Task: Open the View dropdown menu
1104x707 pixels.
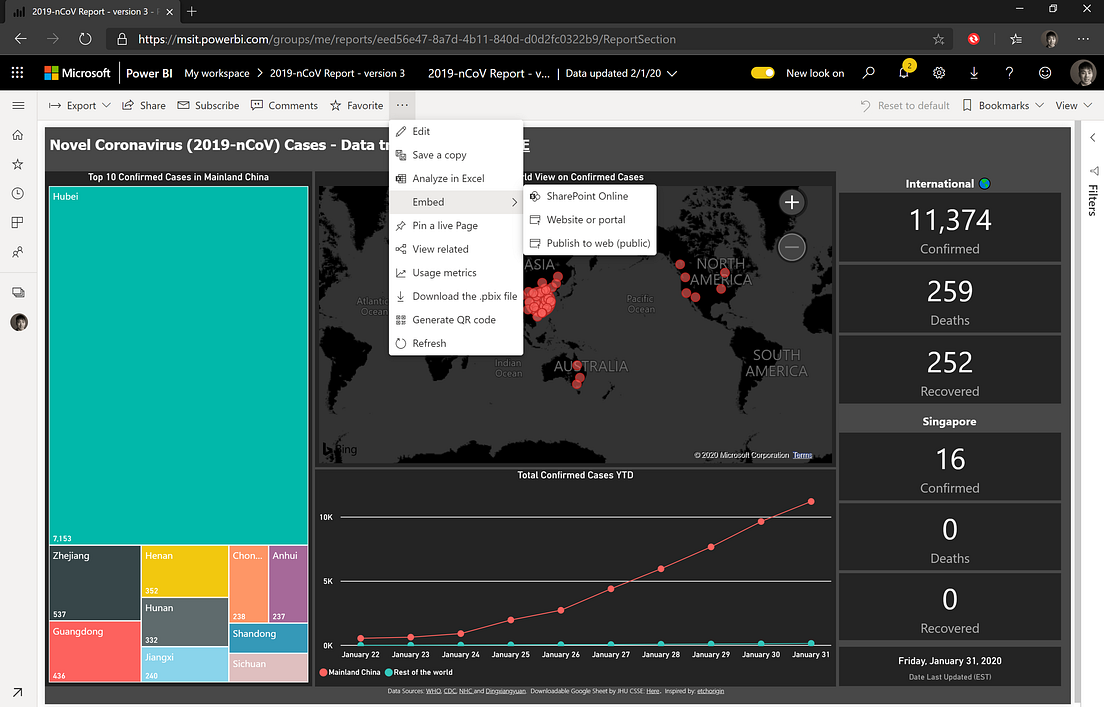Action: 1072,105
